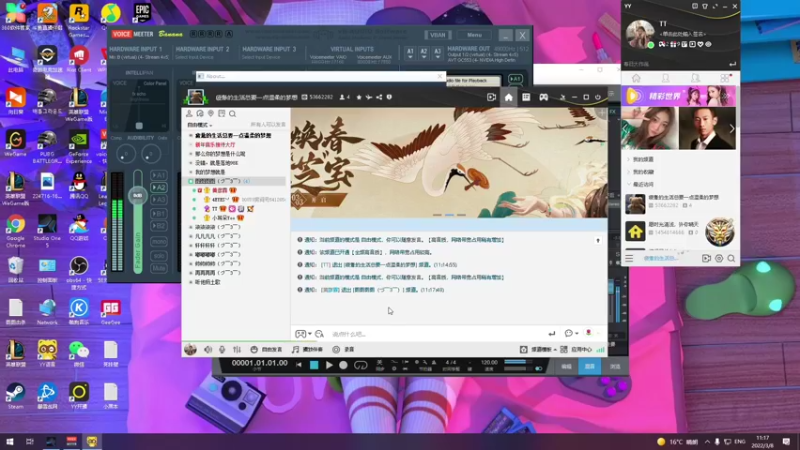Click the blue Stop button in DAW transport
The width and height of the screenshot is (800, 450).
314,365
